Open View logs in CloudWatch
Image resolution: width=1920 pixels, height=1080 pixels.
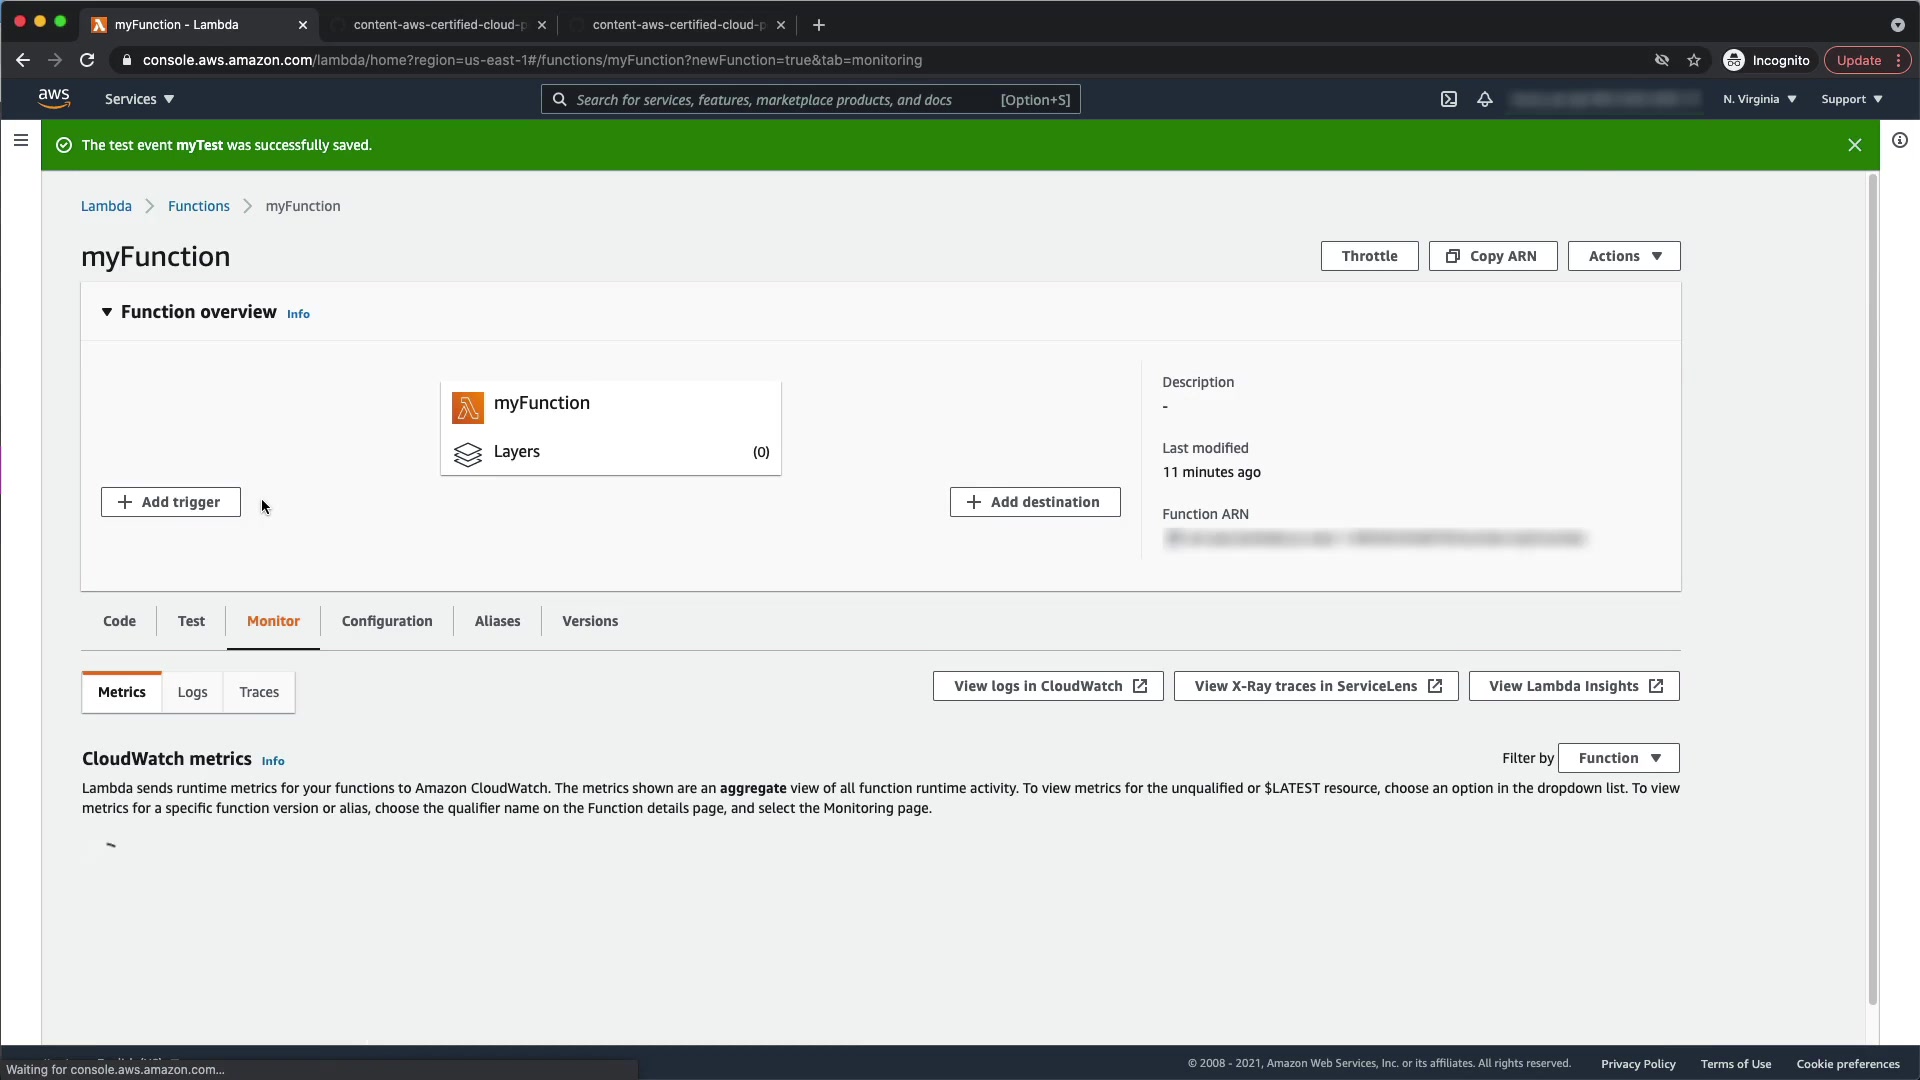[x=1048, y=686]
